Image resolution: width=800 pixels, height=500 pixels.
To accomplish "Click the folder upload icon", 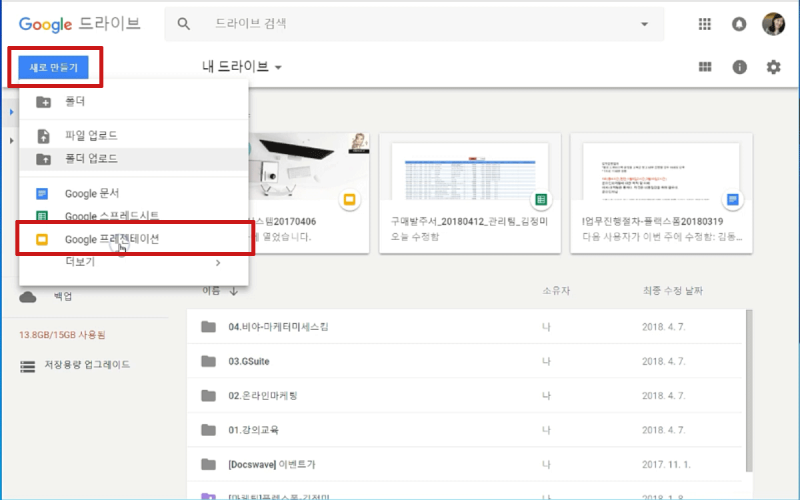I will pos(43,159).
